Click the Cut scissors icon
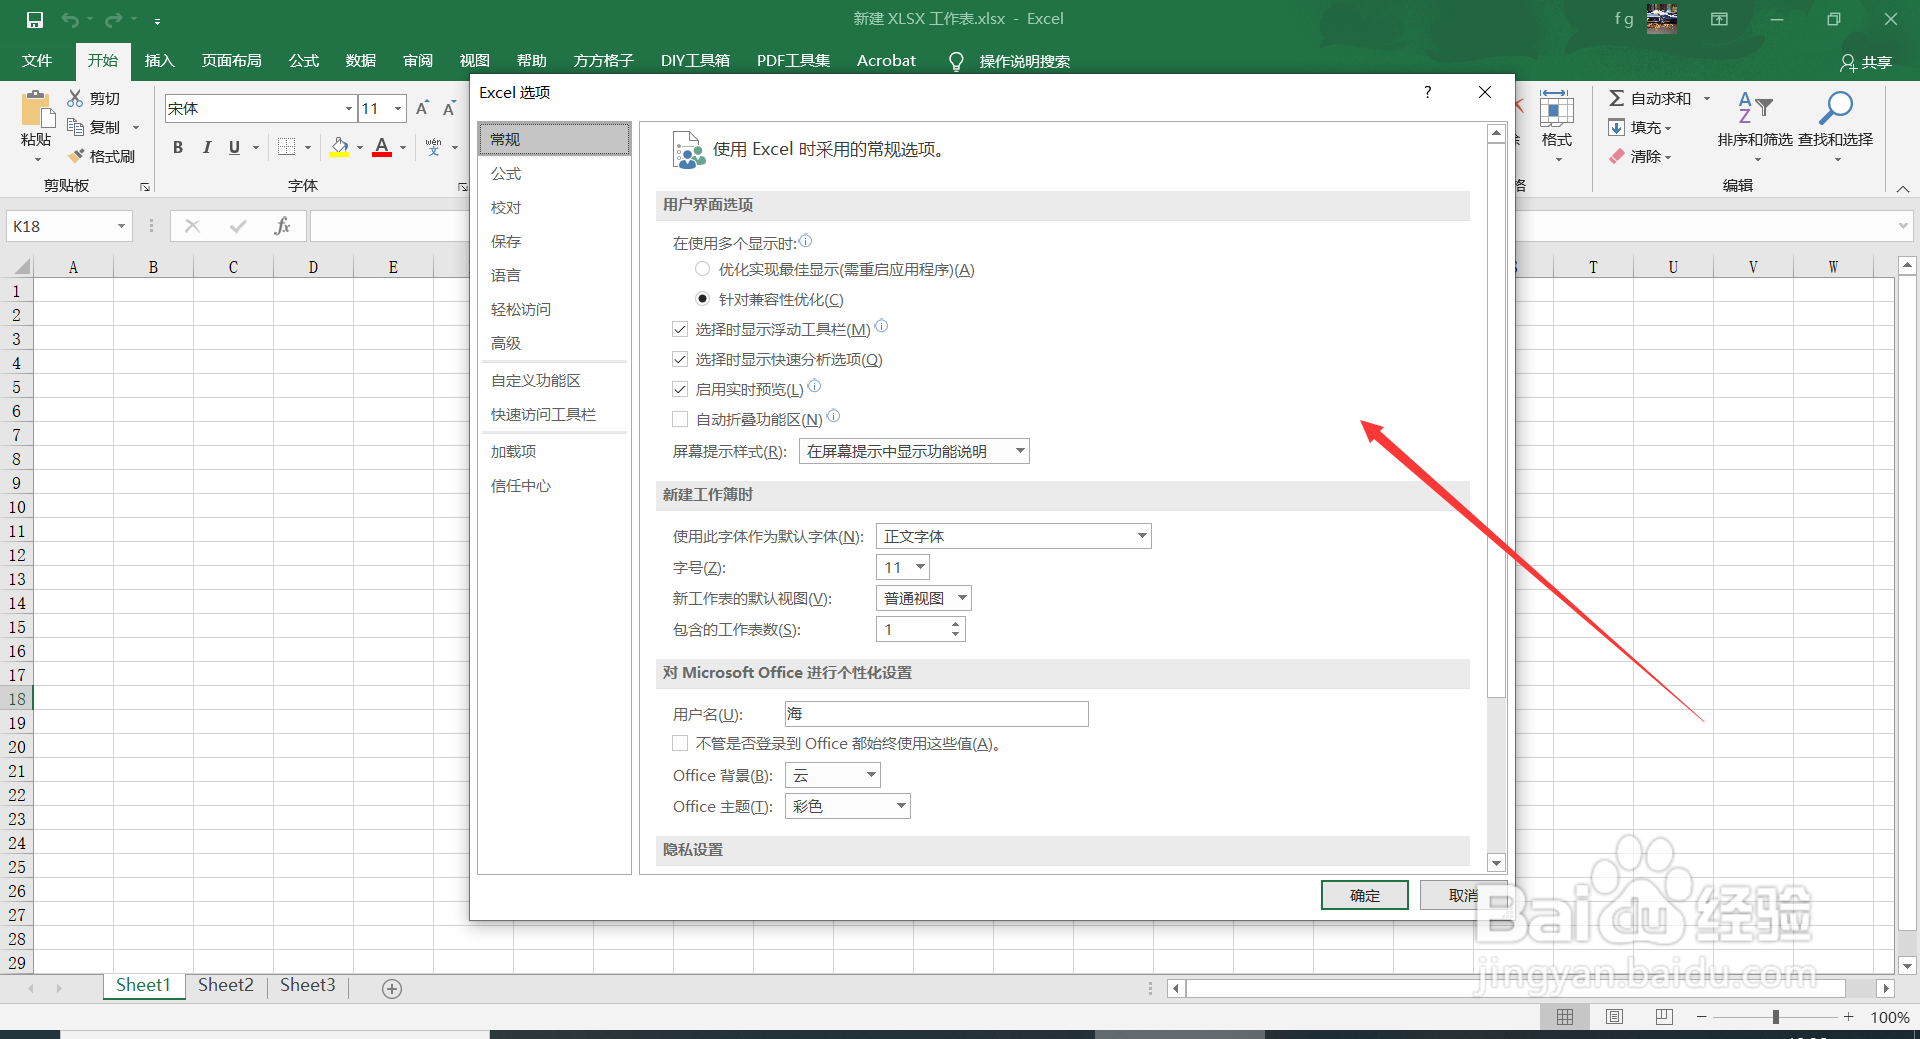1920x1039 pixels. click(x=76, y=98)
